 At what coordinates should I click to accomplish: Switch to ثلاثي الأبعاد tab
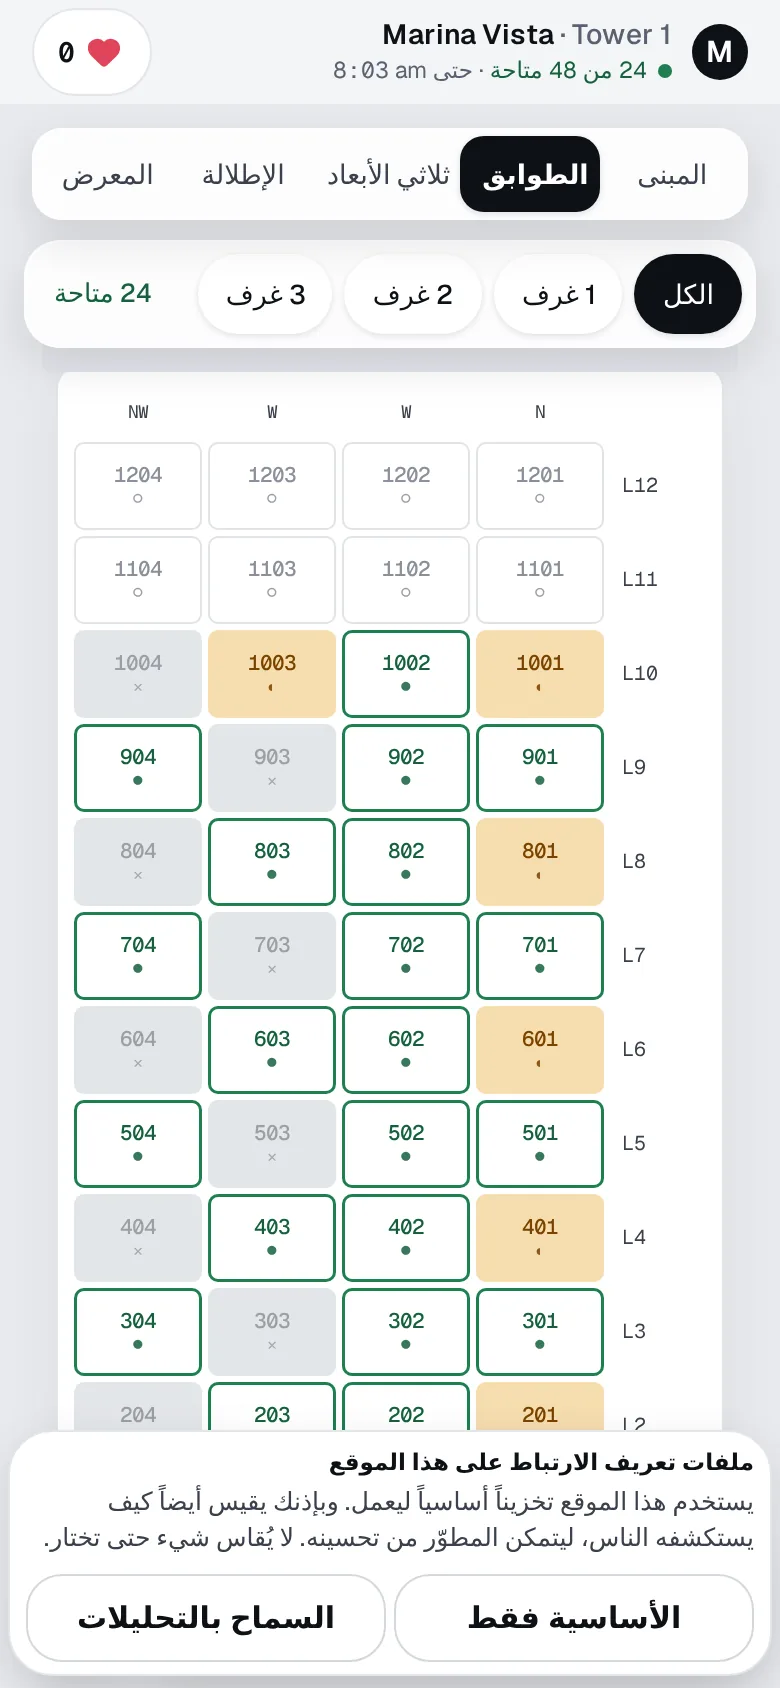388,175
